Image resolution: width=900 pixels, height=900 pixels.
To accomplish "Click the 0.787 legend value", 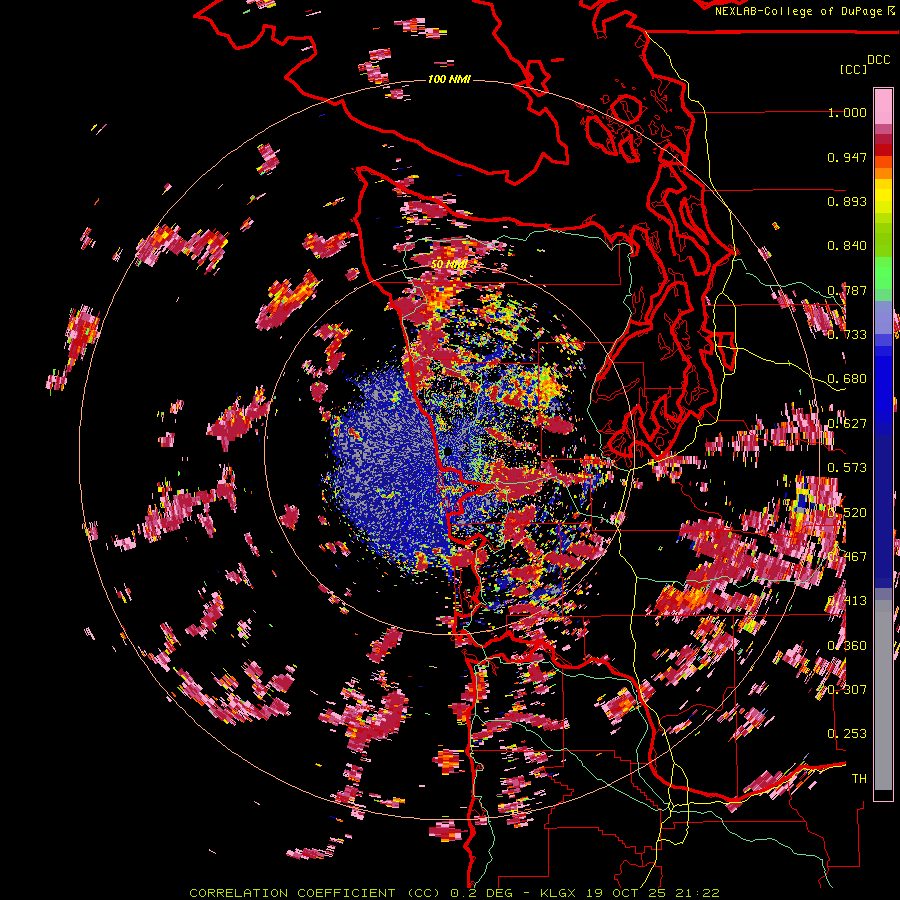I will (847, 290).
